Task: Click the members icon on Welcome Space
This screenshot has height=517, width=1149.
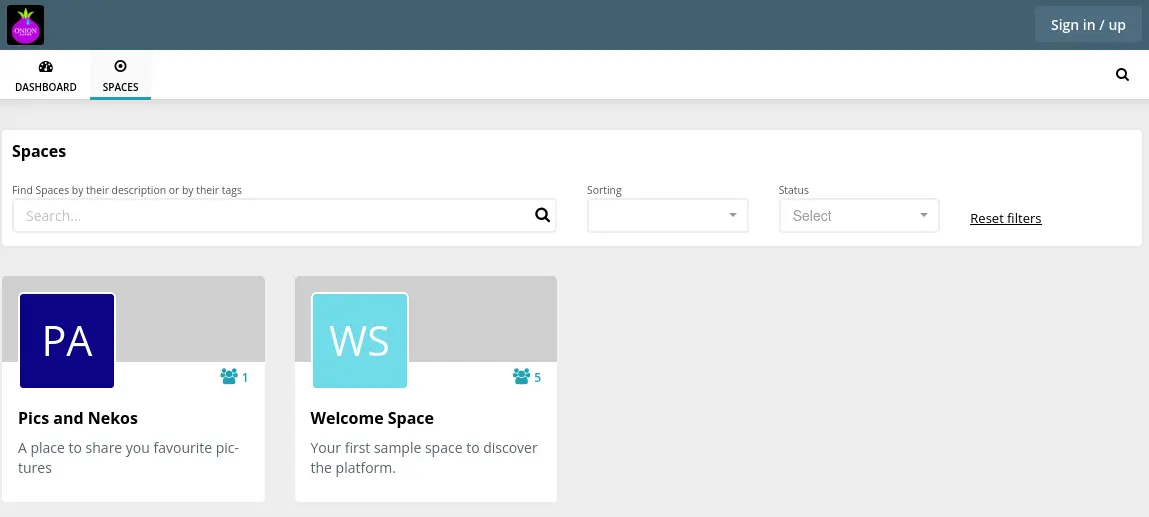Action: pyautogui.click(x=521, y=377)
